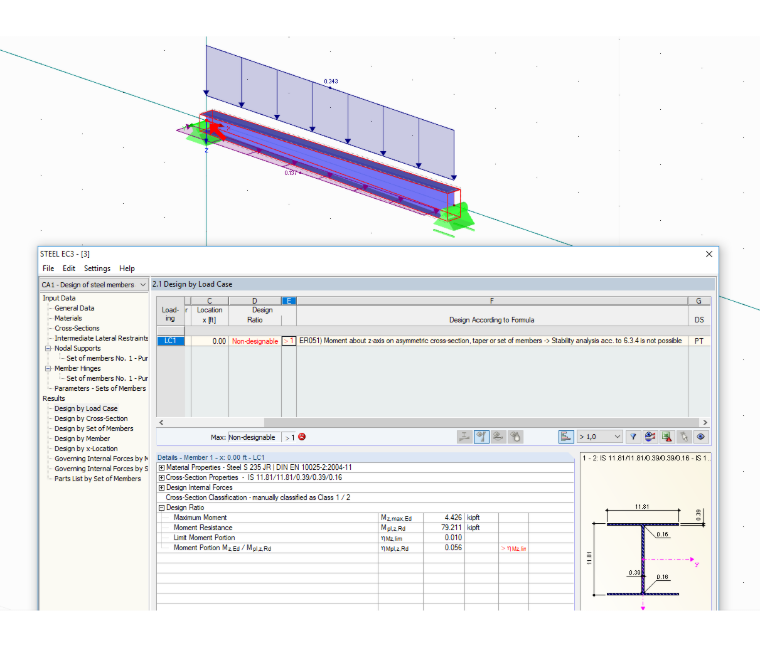Click the table's left scroll arrow
Image resolution: width=760 pixels, height=647 pixels.
click(161, 422)
